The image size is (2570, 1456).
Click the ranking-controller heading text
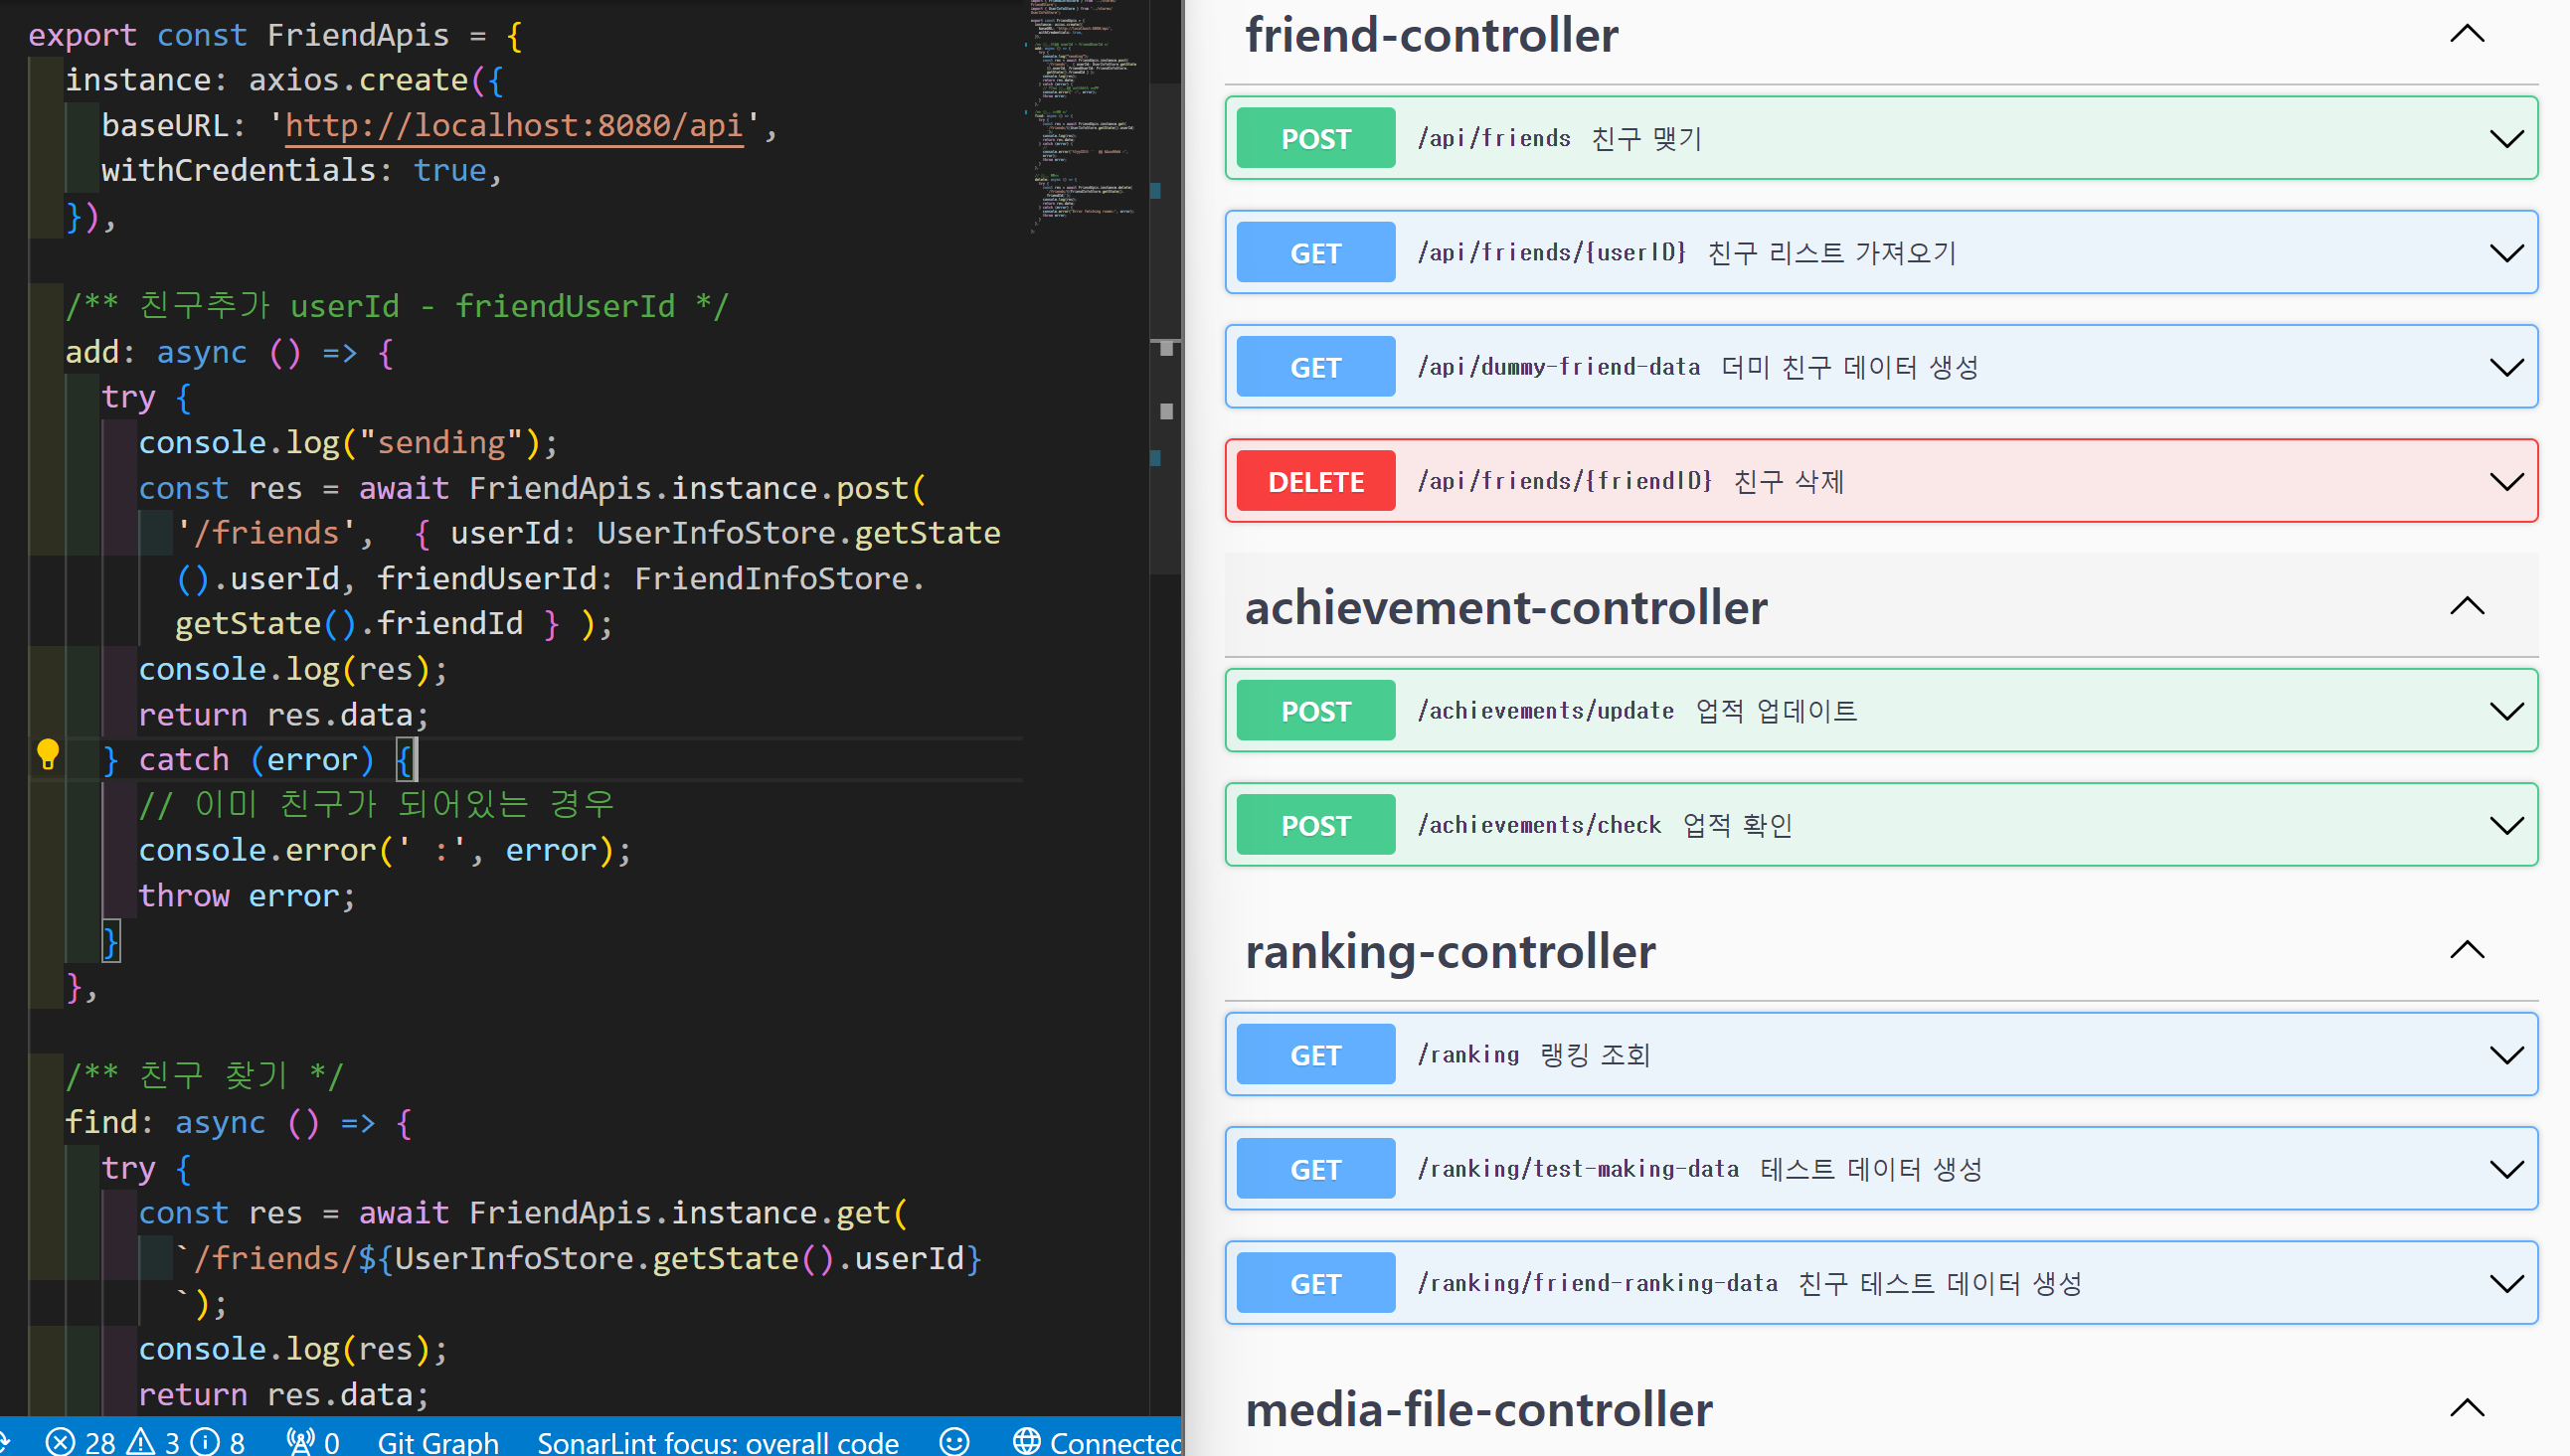click(x=1450, y=951)
